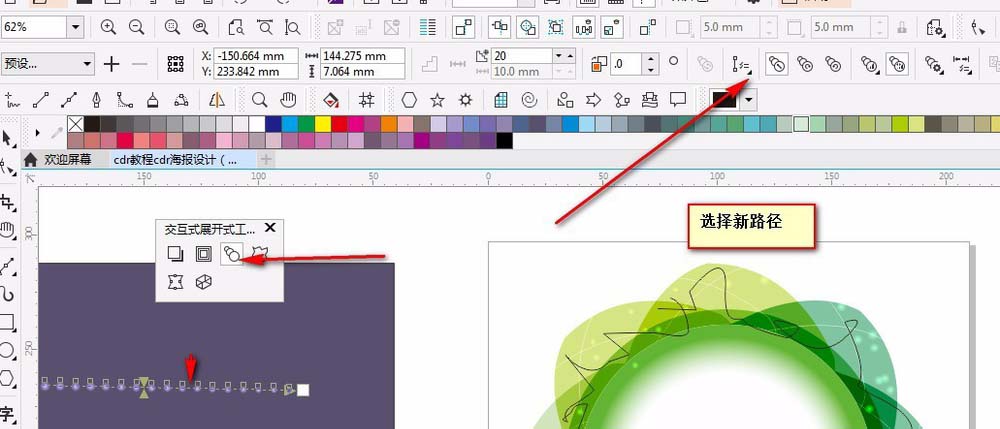Zoom to page icon
Image resolution: width=1000 pixels, height=429 pixels.
(236, 27)
